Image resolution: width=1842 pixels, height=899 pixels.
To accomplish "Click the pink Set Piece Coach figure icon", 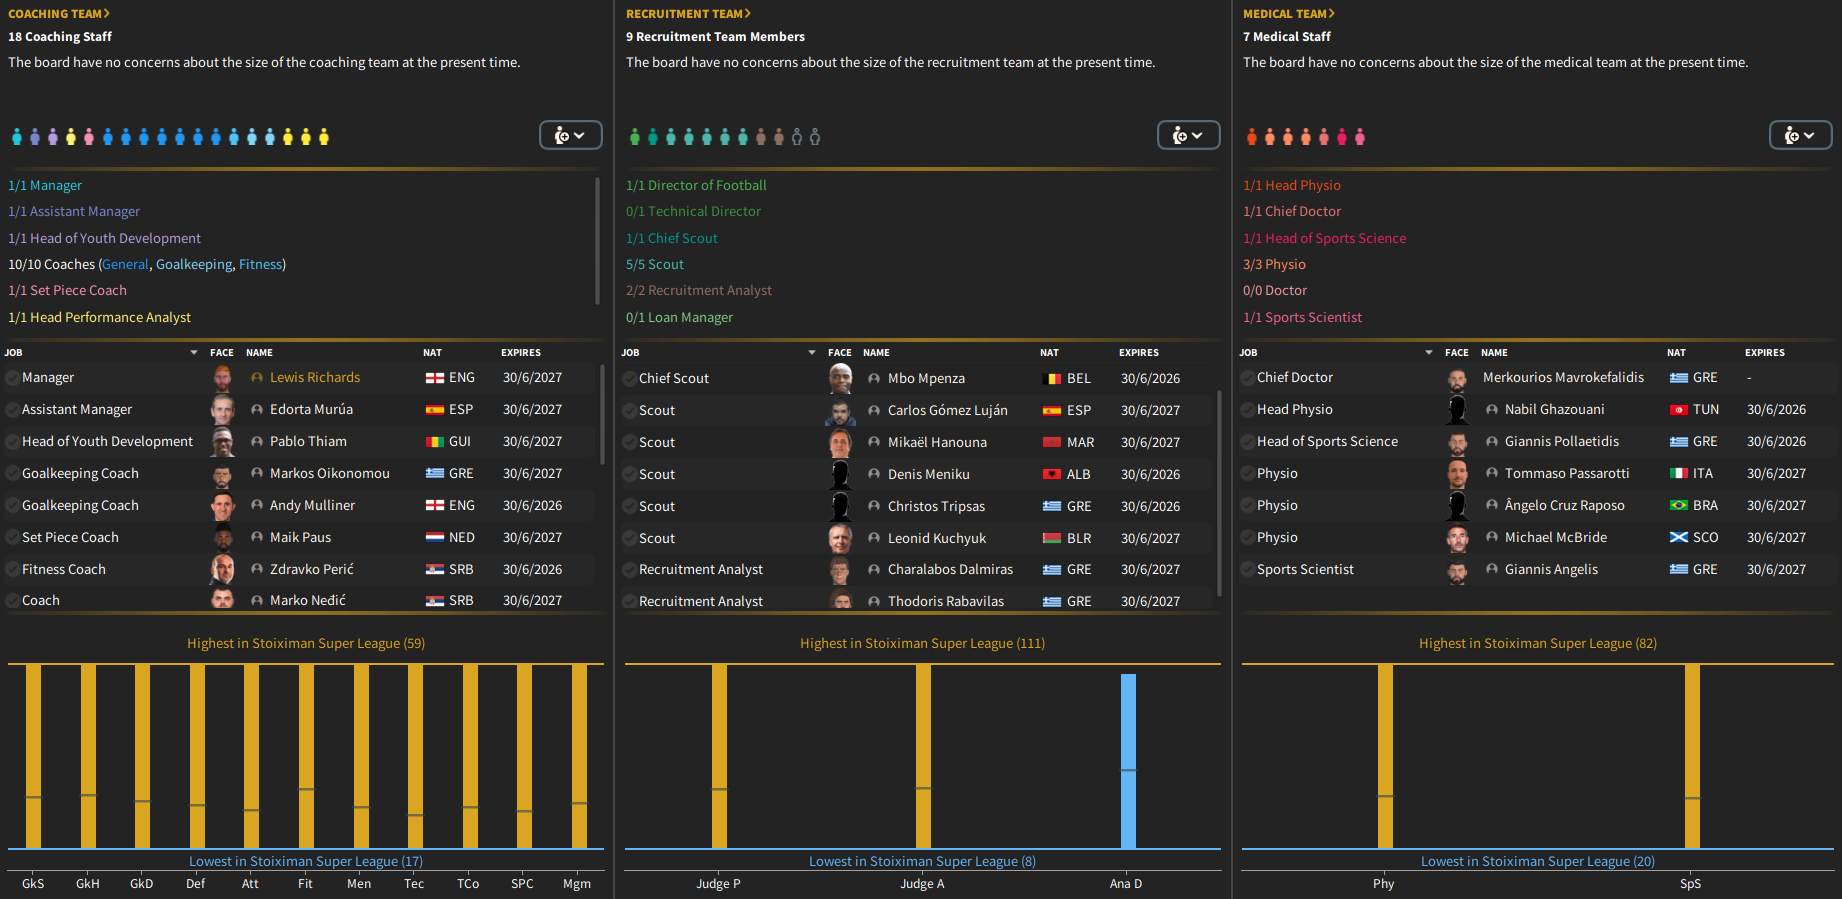I will (x=89, y=137).
